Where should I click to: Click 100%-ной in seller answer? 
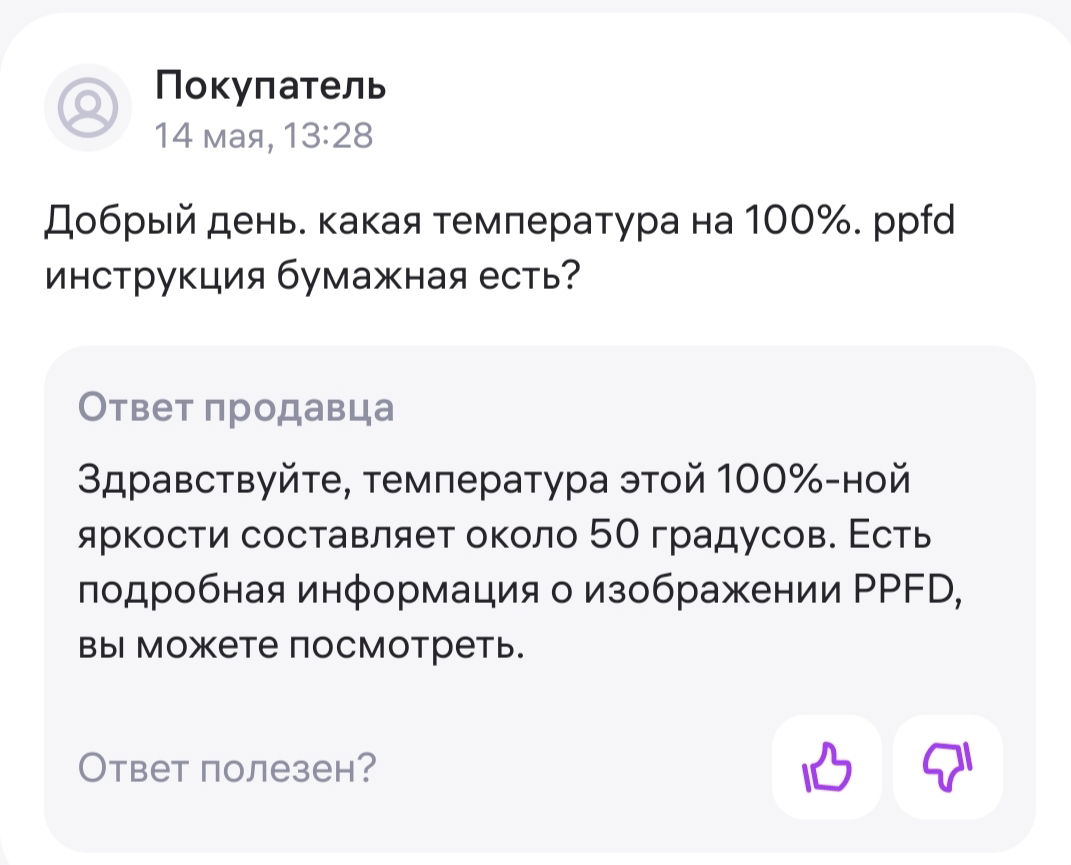pyautogui.click(x=813, y=478)
